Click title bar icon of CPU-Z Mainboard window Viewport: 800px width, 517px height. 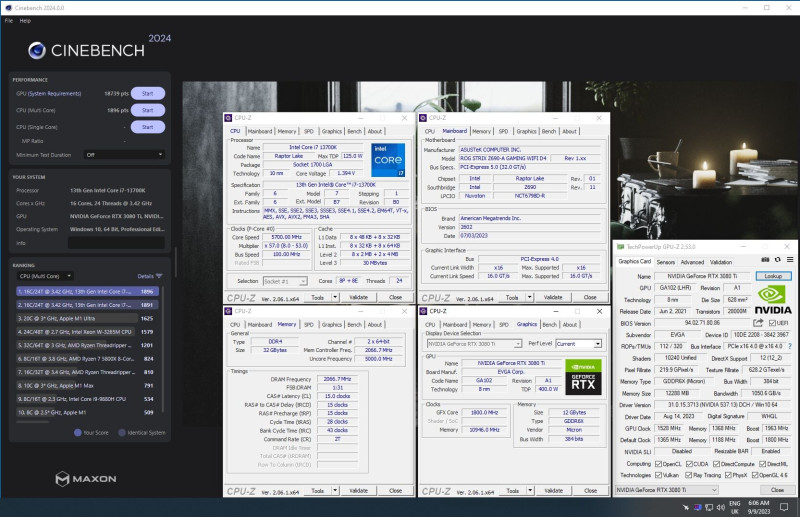tap(423, 118)
